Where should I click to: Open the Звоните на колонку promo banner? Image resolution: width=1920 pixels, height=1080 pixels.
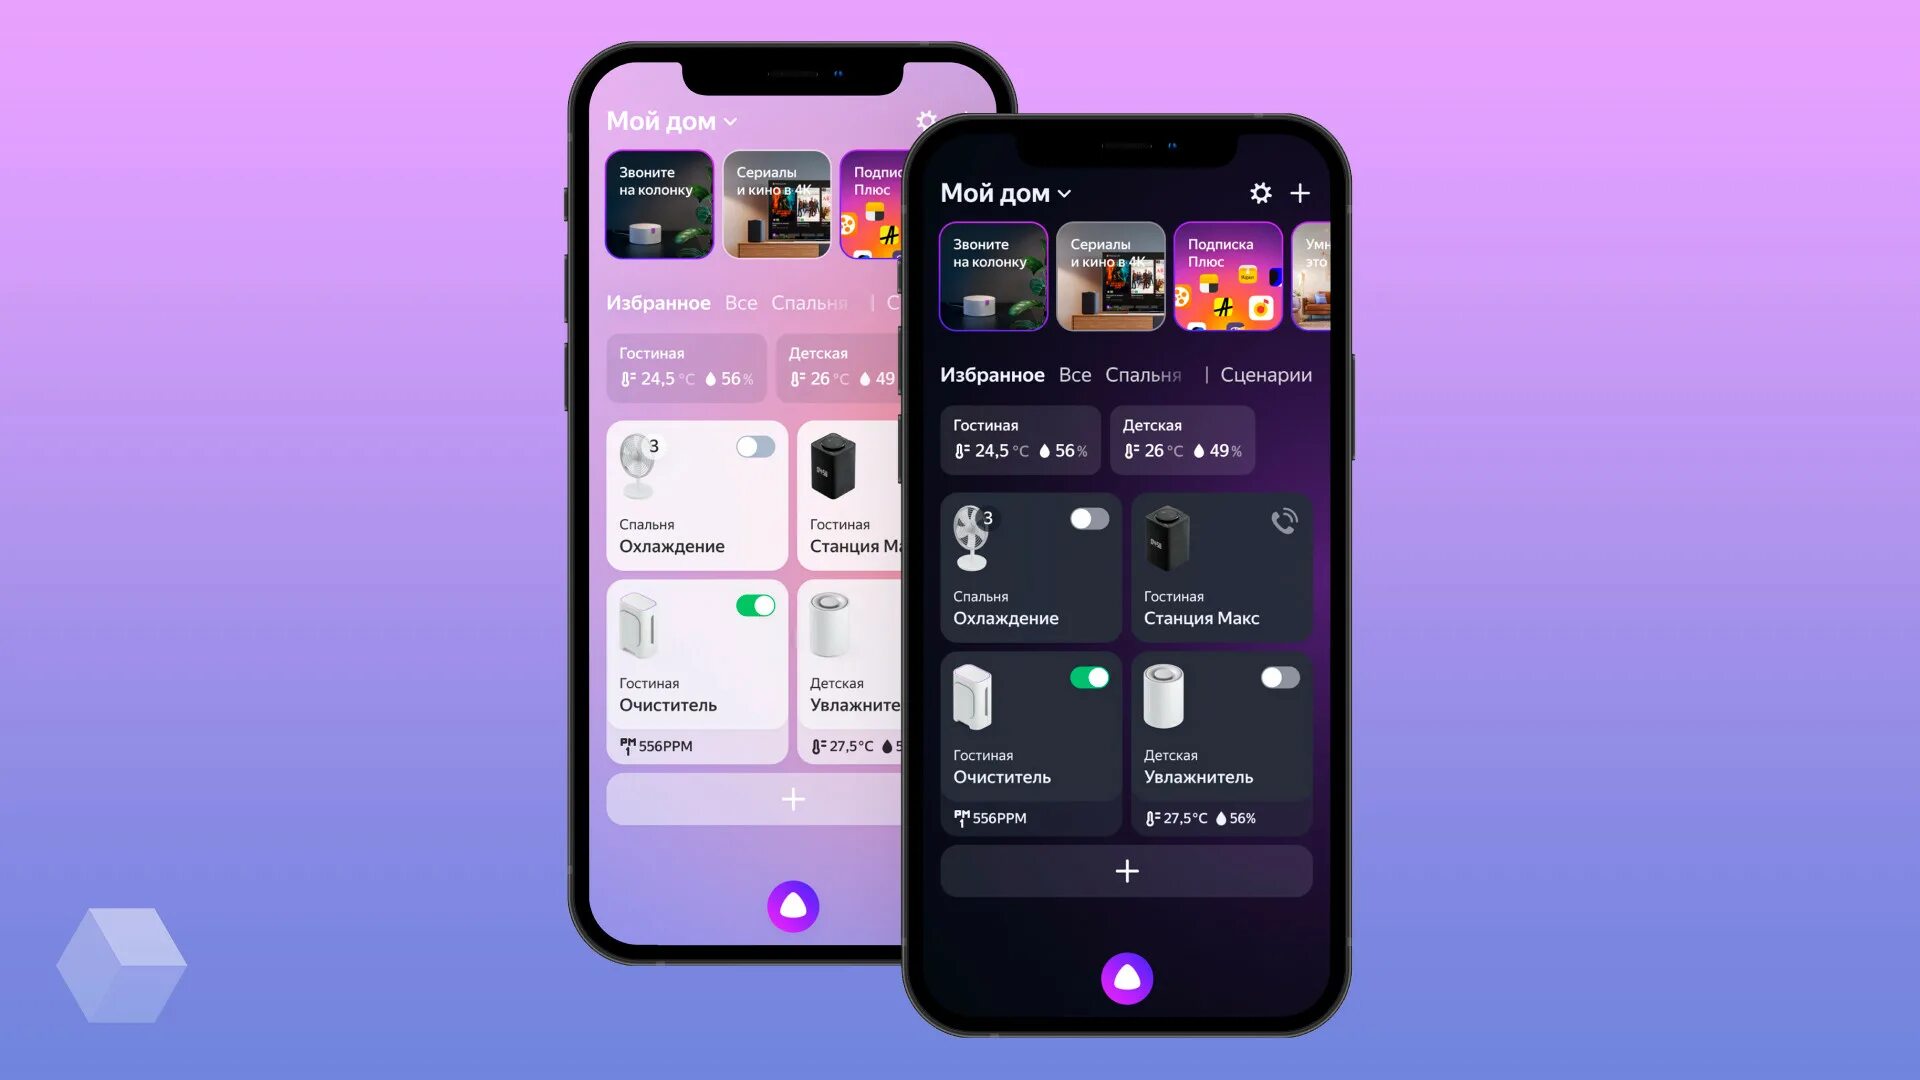pos(992,276)
